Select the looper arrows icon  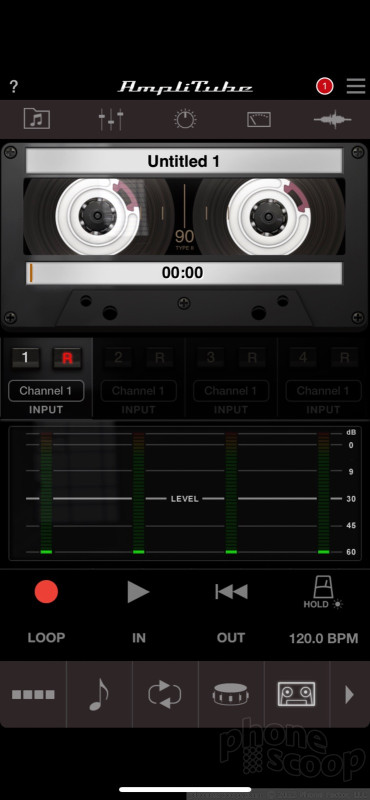pyautogui.click(x=165, y=694)
